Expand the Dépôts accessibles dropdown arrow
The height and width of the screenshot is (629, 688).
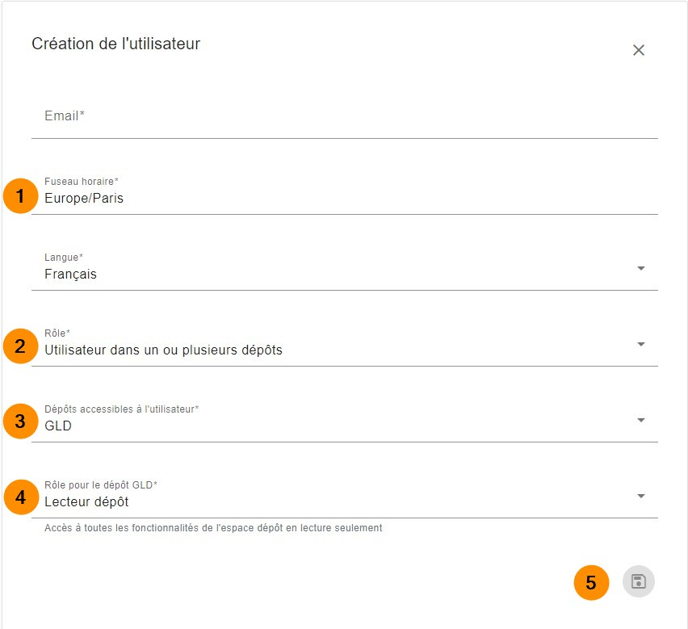[641, 420]
